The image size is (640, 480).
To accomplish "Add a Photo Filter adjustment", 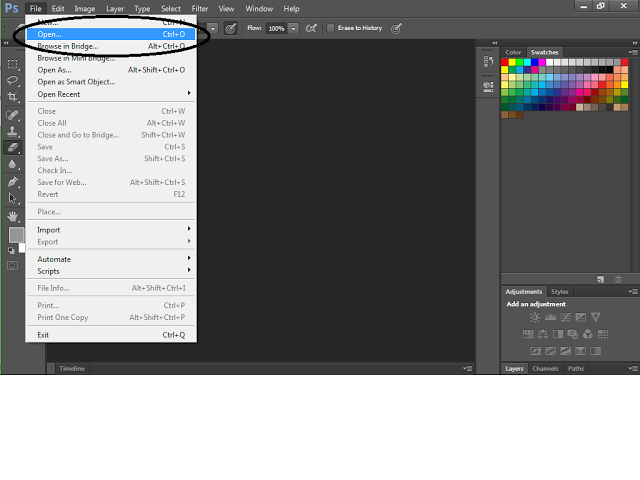I will (x=573, y=334).
